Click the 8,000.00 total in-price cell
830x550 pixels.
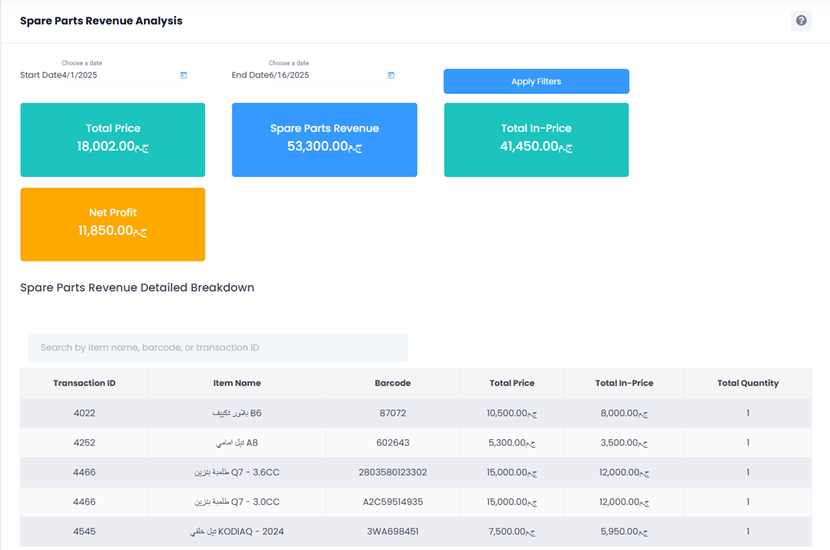pos(624,413)
